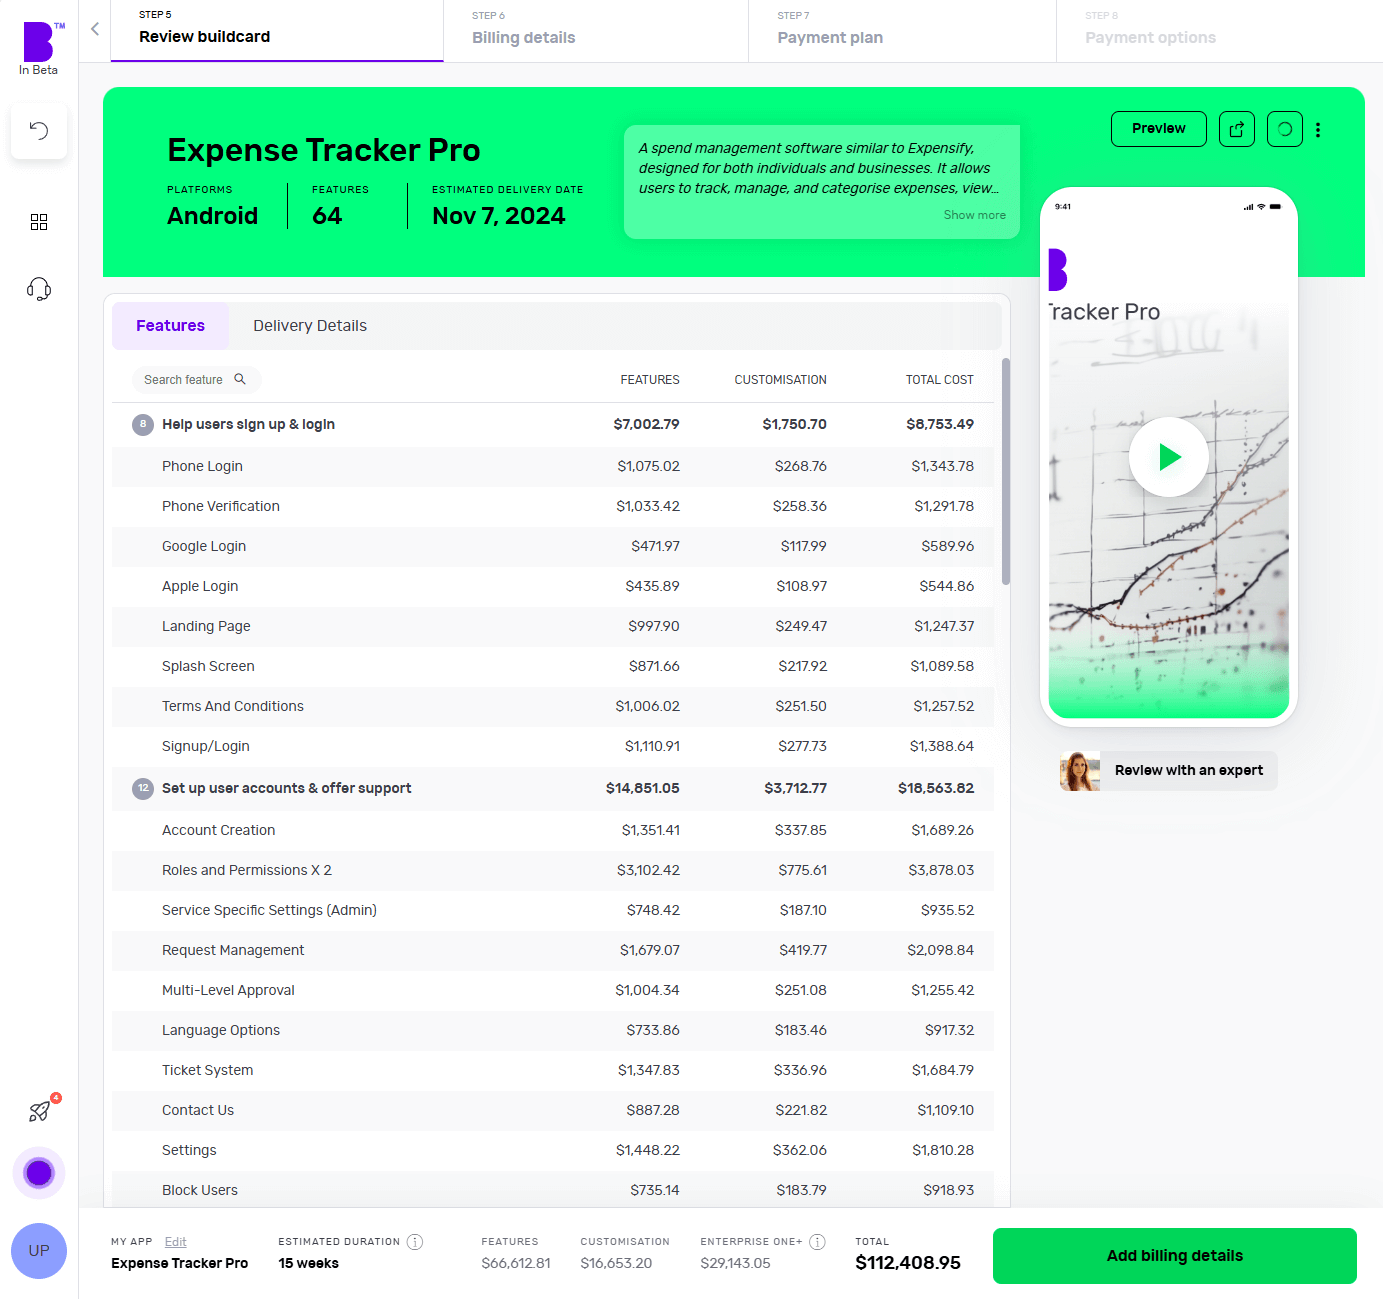Select the Ticket System feature
This screenshot has width=1383, height=1299.
(x=553, y=1071)
